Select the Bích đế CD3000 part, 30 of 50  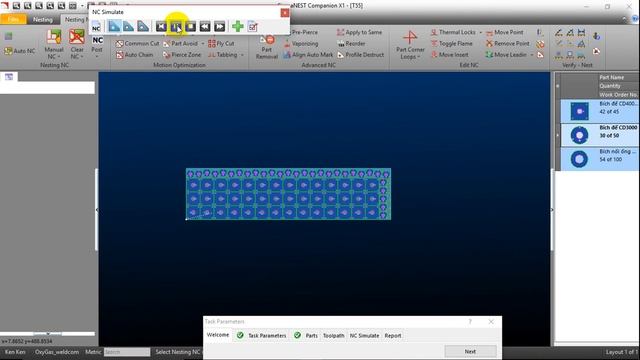(599, 135)
